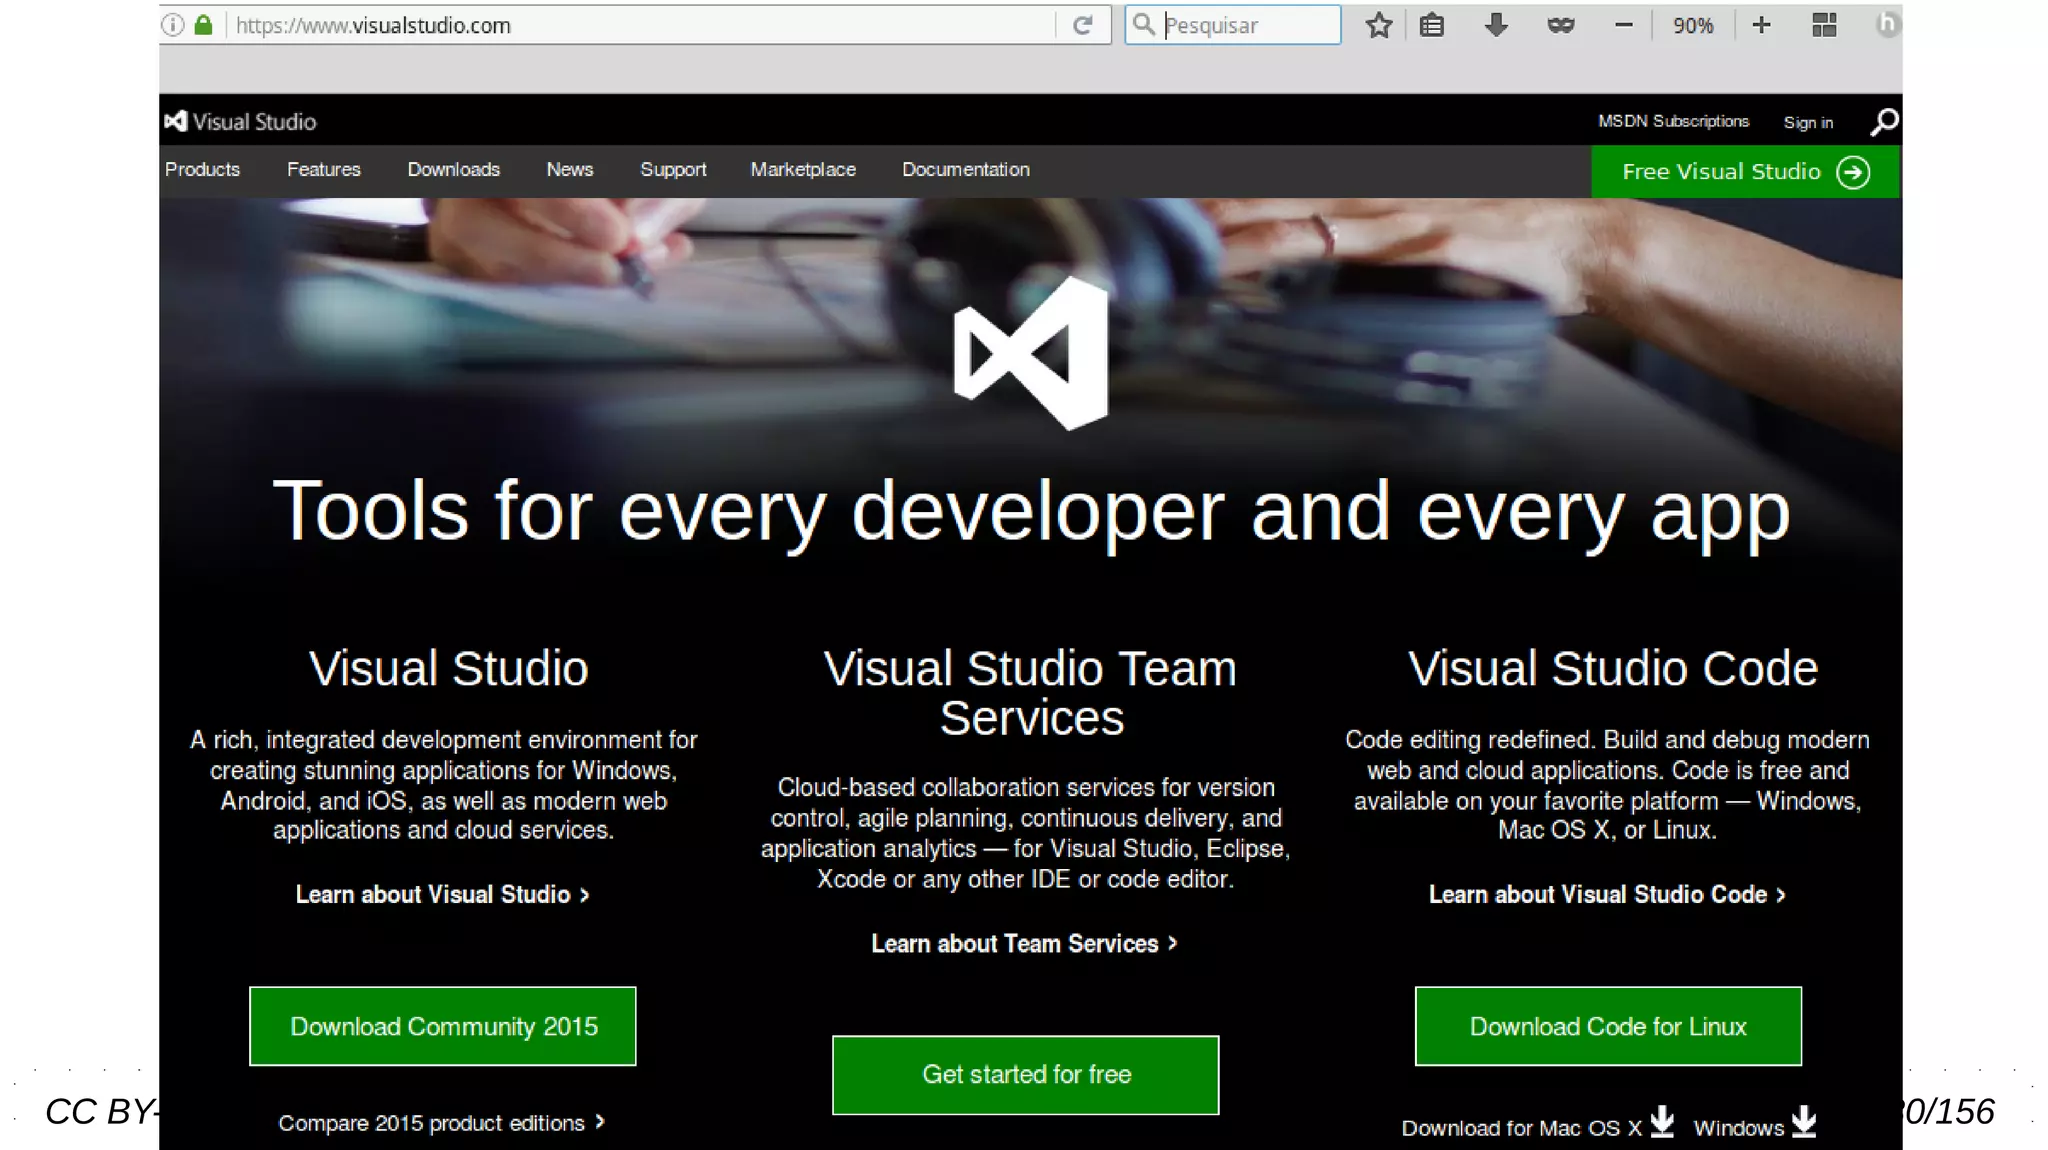2048x1150 pixels.
Task: Click Download Community 2015 button
Action: pos(443,1026)
